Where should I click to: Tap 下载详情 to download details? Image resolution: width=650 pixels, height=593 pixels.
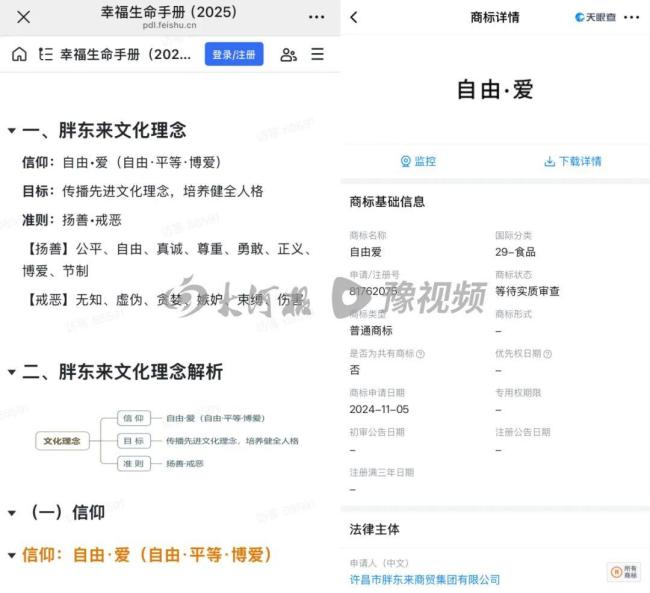coord(572,161)
